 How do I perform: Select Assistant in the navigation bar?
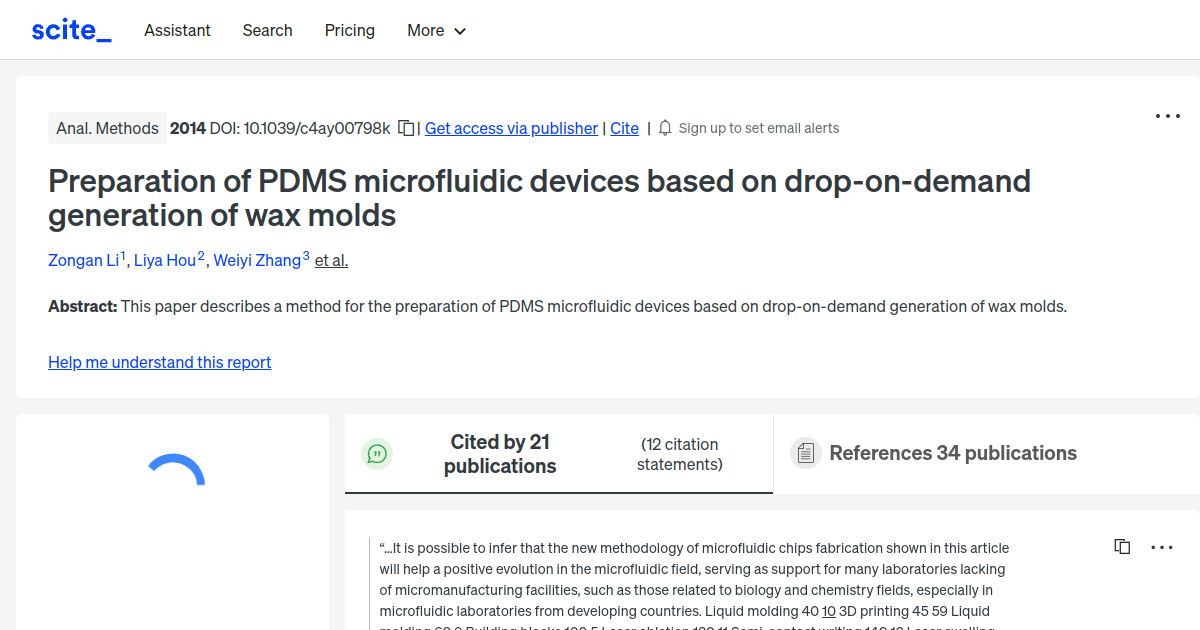[177, 30]
